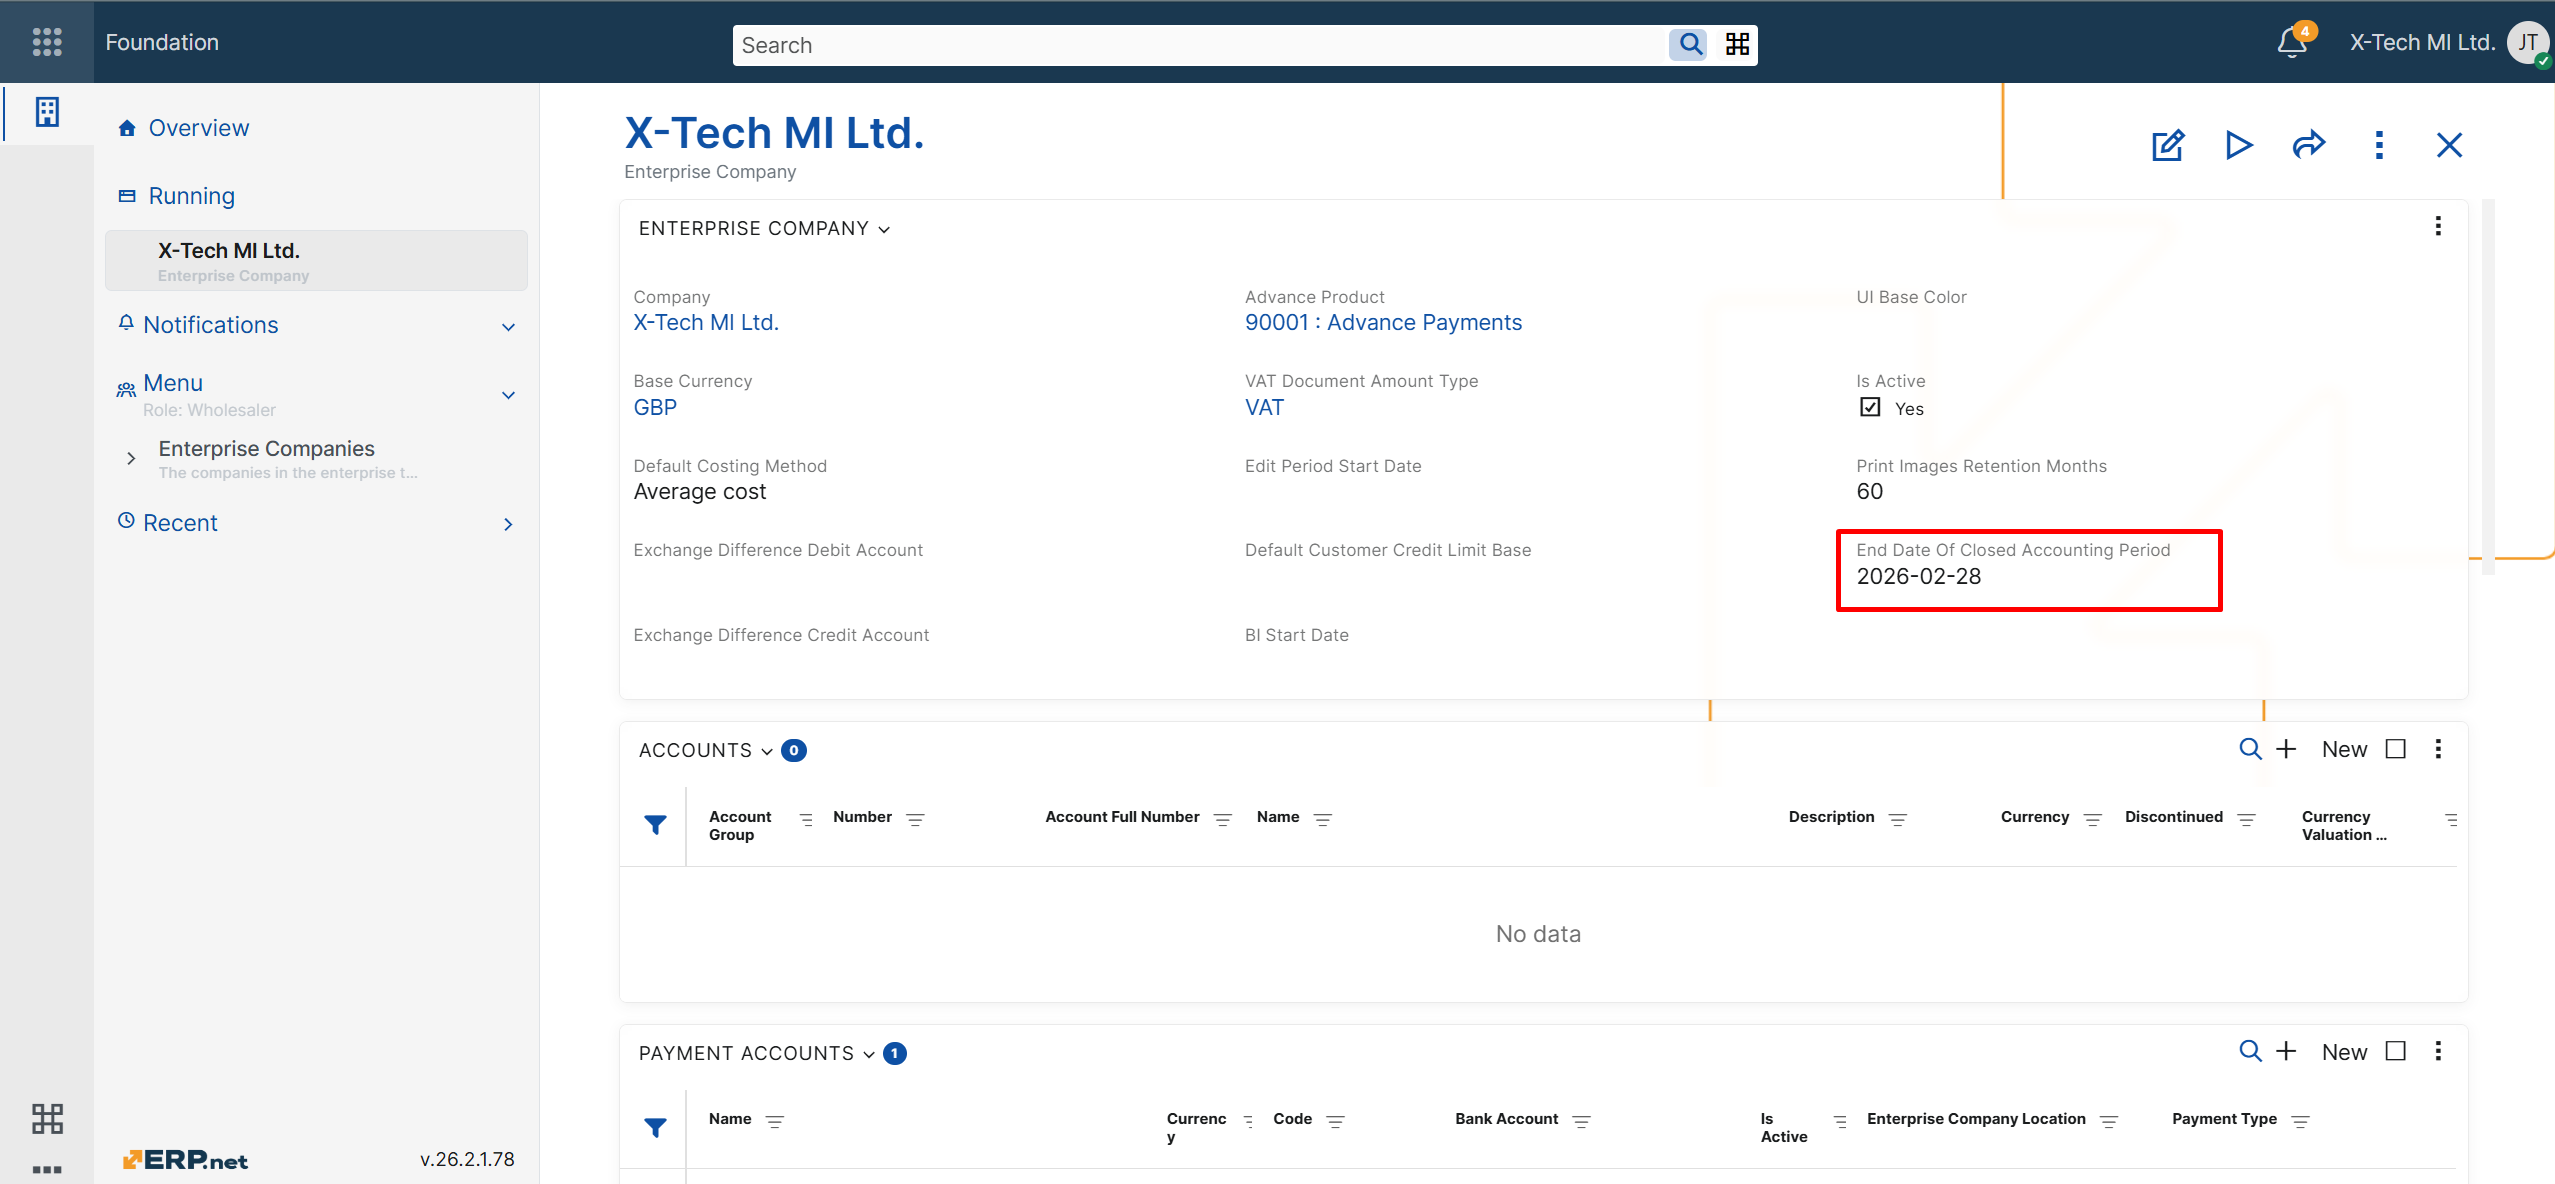The height and width of the screenshot is (1184, 2555).
Task: Click the plus icon in Payment Accounts panel
Action: 2286,1051
